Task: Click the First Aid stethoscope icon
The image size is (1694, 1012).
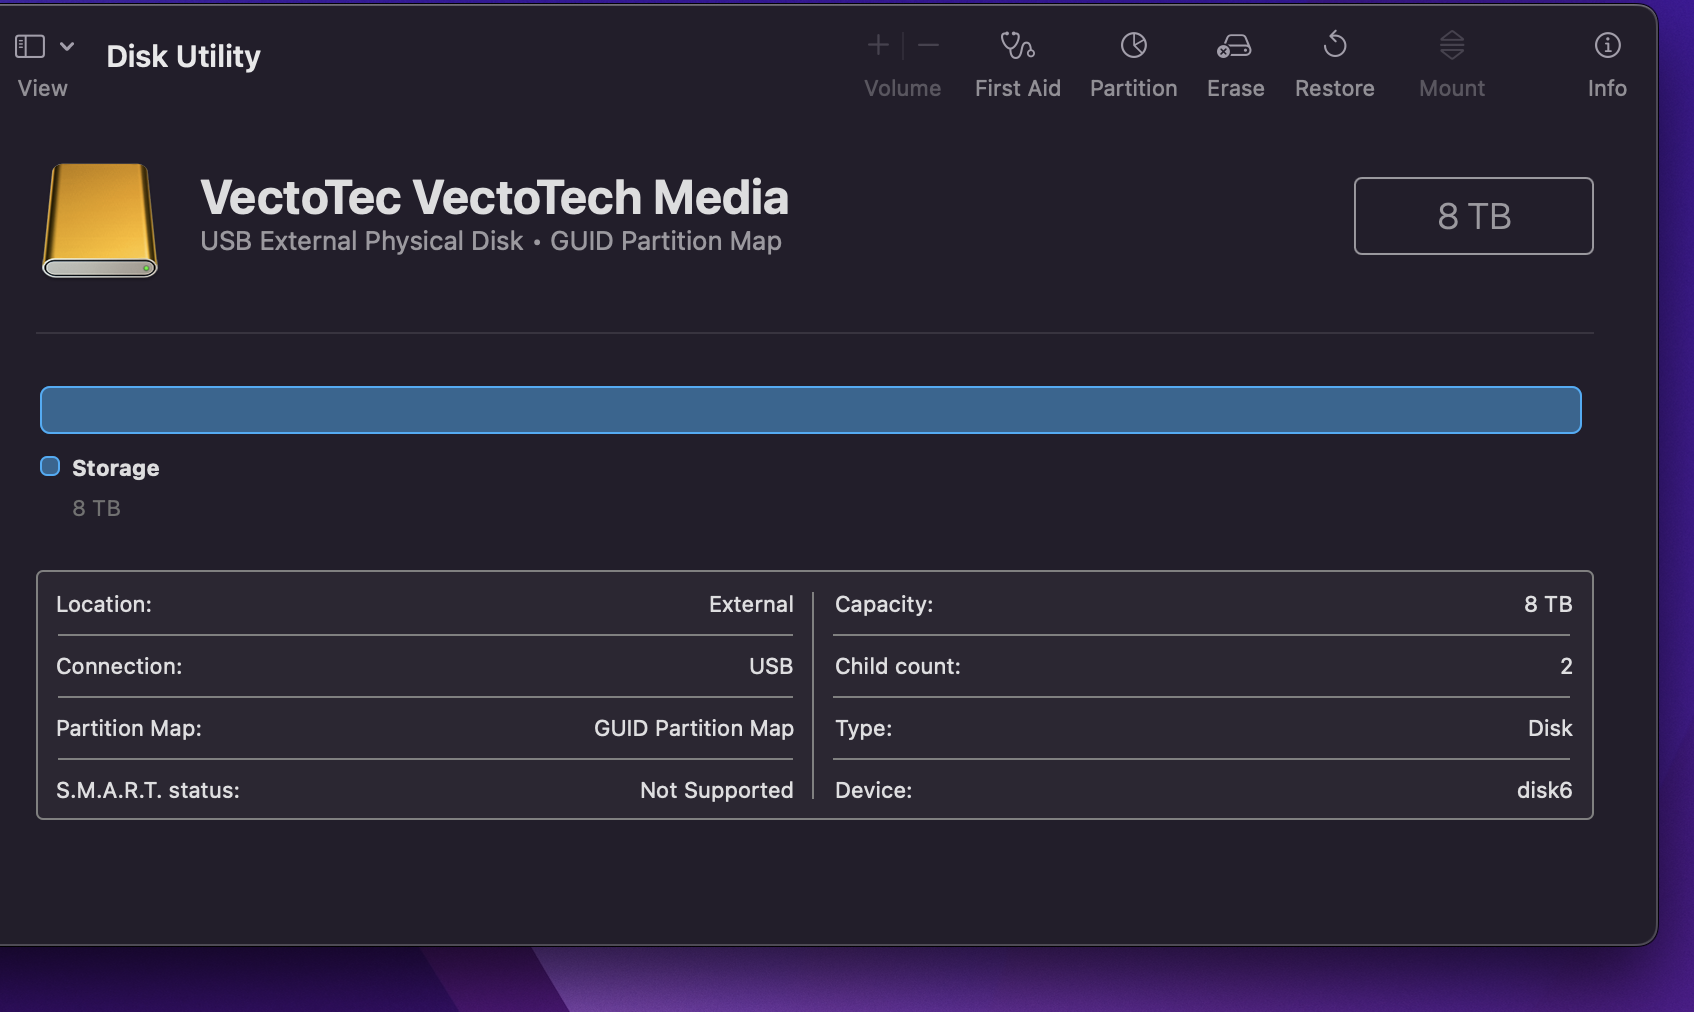Action: [x=1017, y=45]
